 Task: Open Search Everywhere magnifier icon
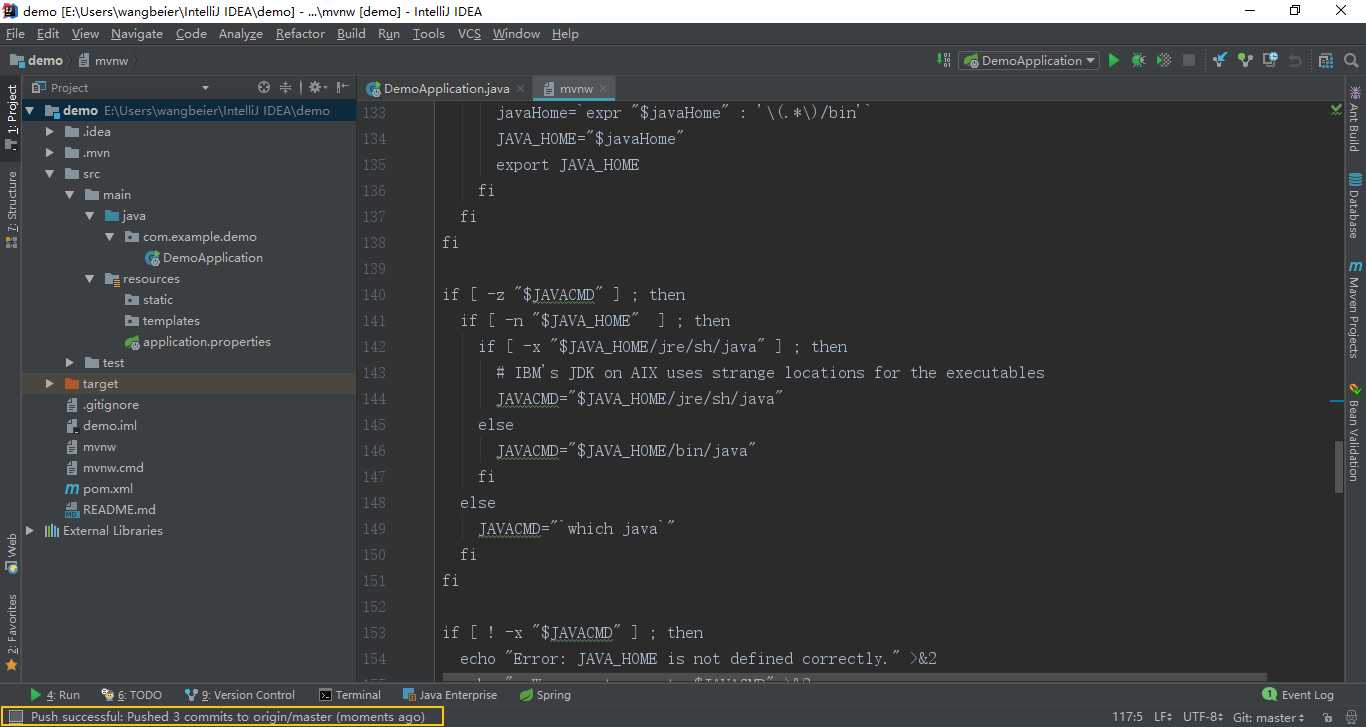(1350, 61)
